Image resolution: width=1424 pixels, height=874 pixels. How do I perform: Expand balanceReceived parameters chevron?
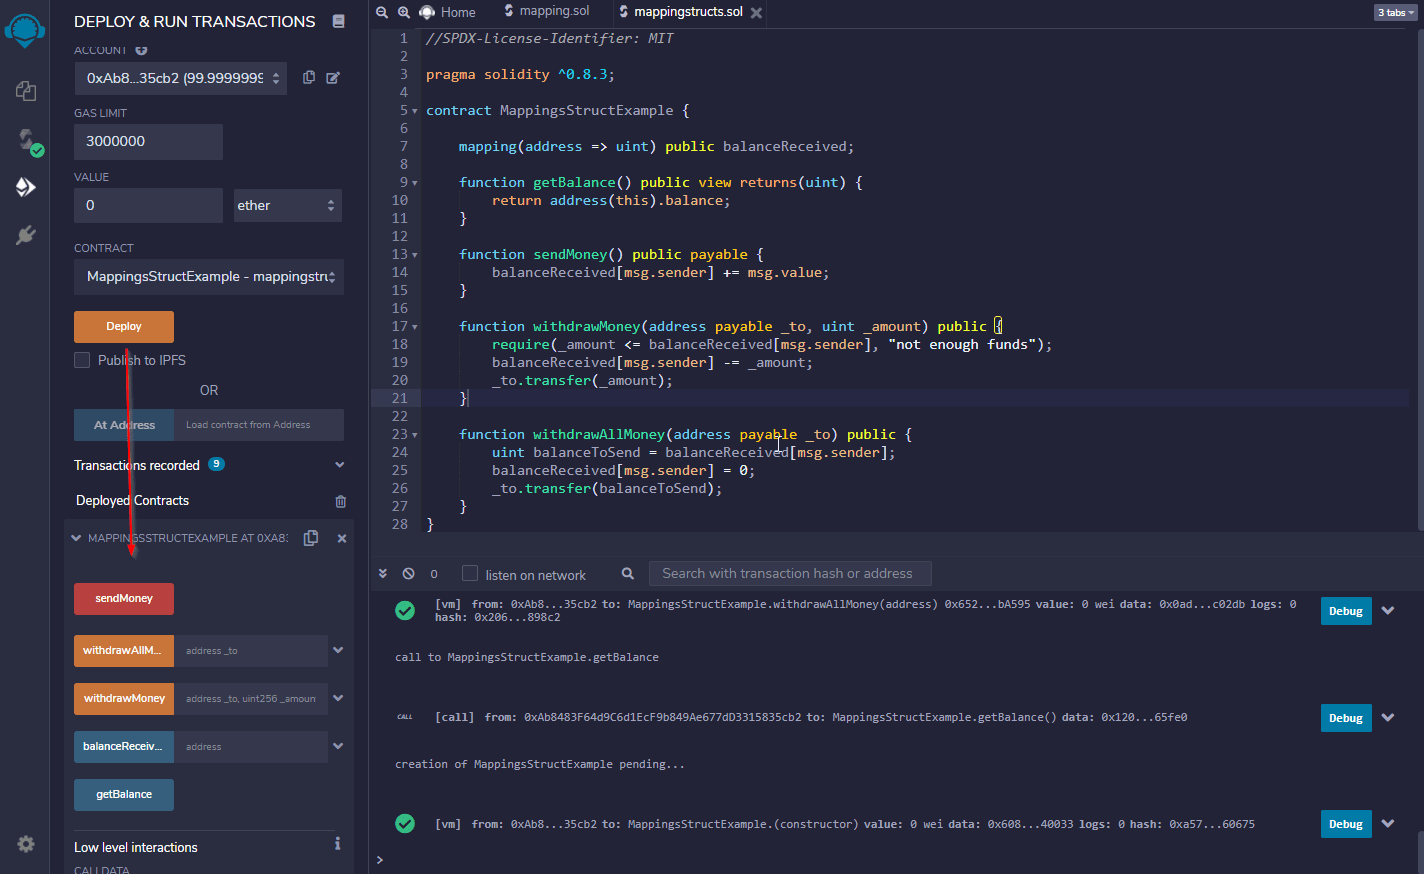(x=338, y=746)
